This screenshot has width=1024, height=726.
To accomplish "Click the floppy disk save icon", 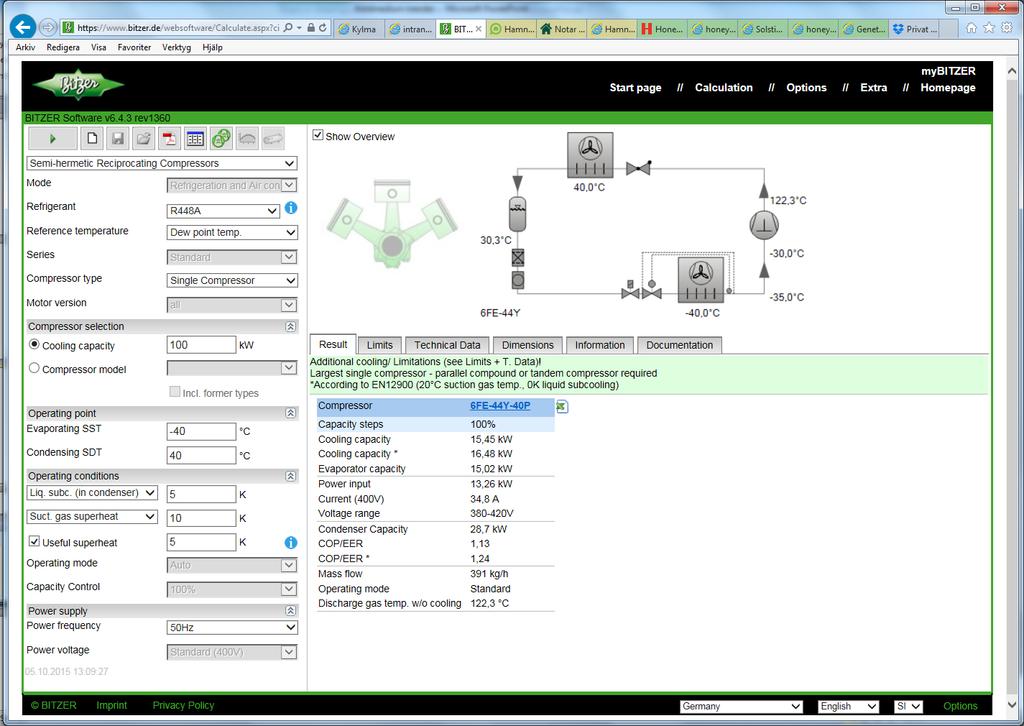I will pyautogui.click(x=118, y=138).
